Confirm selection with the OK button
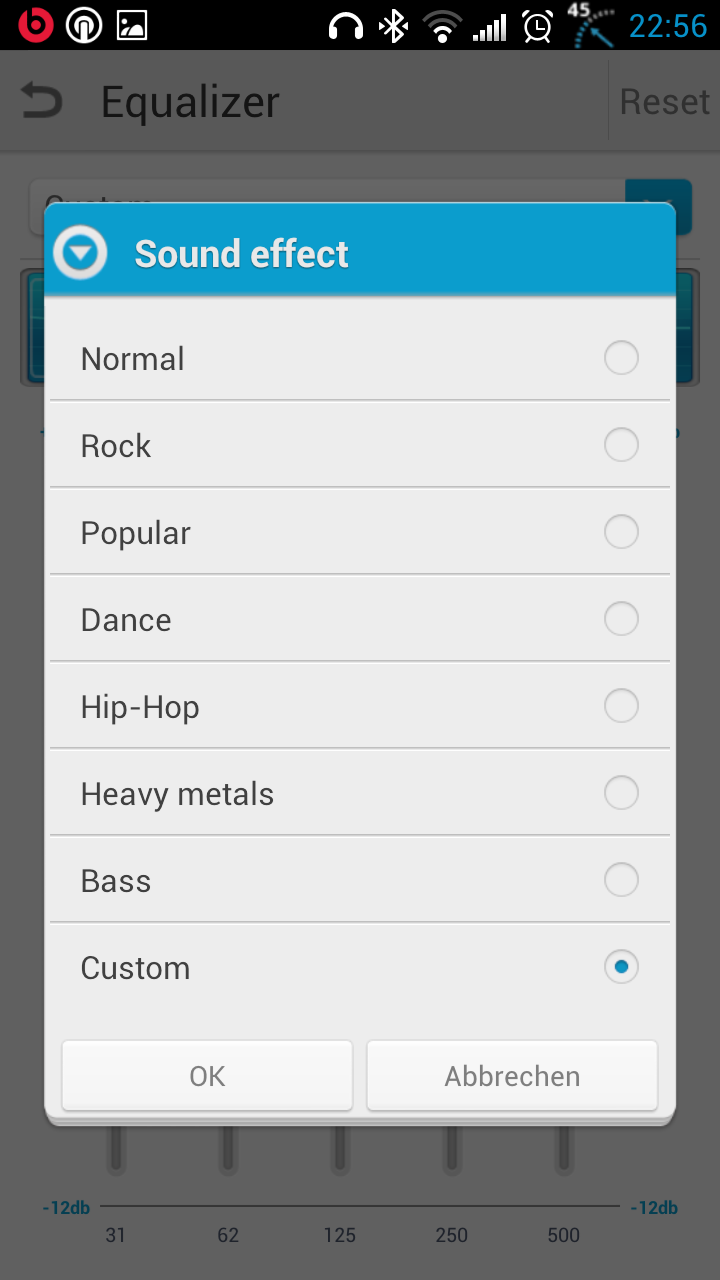 207,1076
